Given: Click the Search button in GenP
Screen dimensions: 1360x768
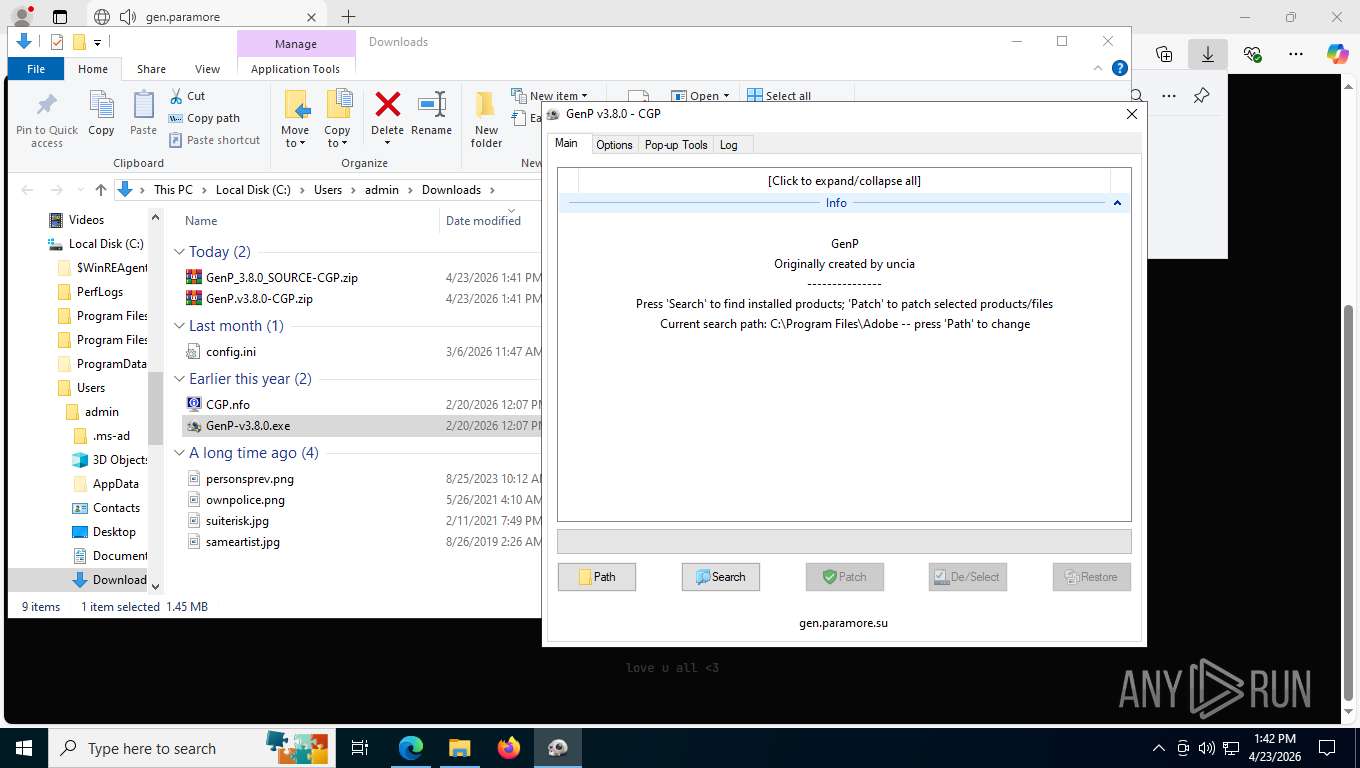Looking at the screenshot, I should [x=721, y=577].
